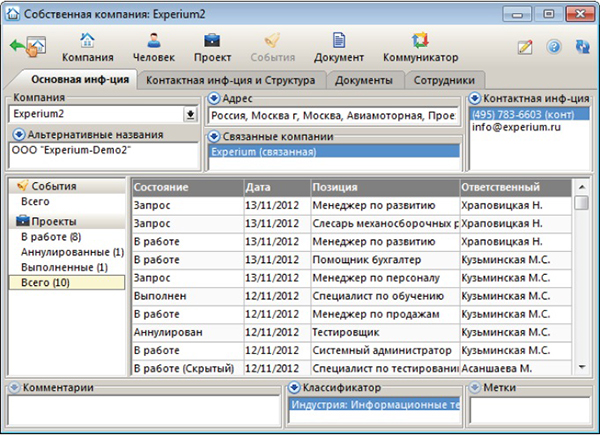Sort by Состояние column header
The width and height of the screenshot is (600, 435).
tap(188, 187)
